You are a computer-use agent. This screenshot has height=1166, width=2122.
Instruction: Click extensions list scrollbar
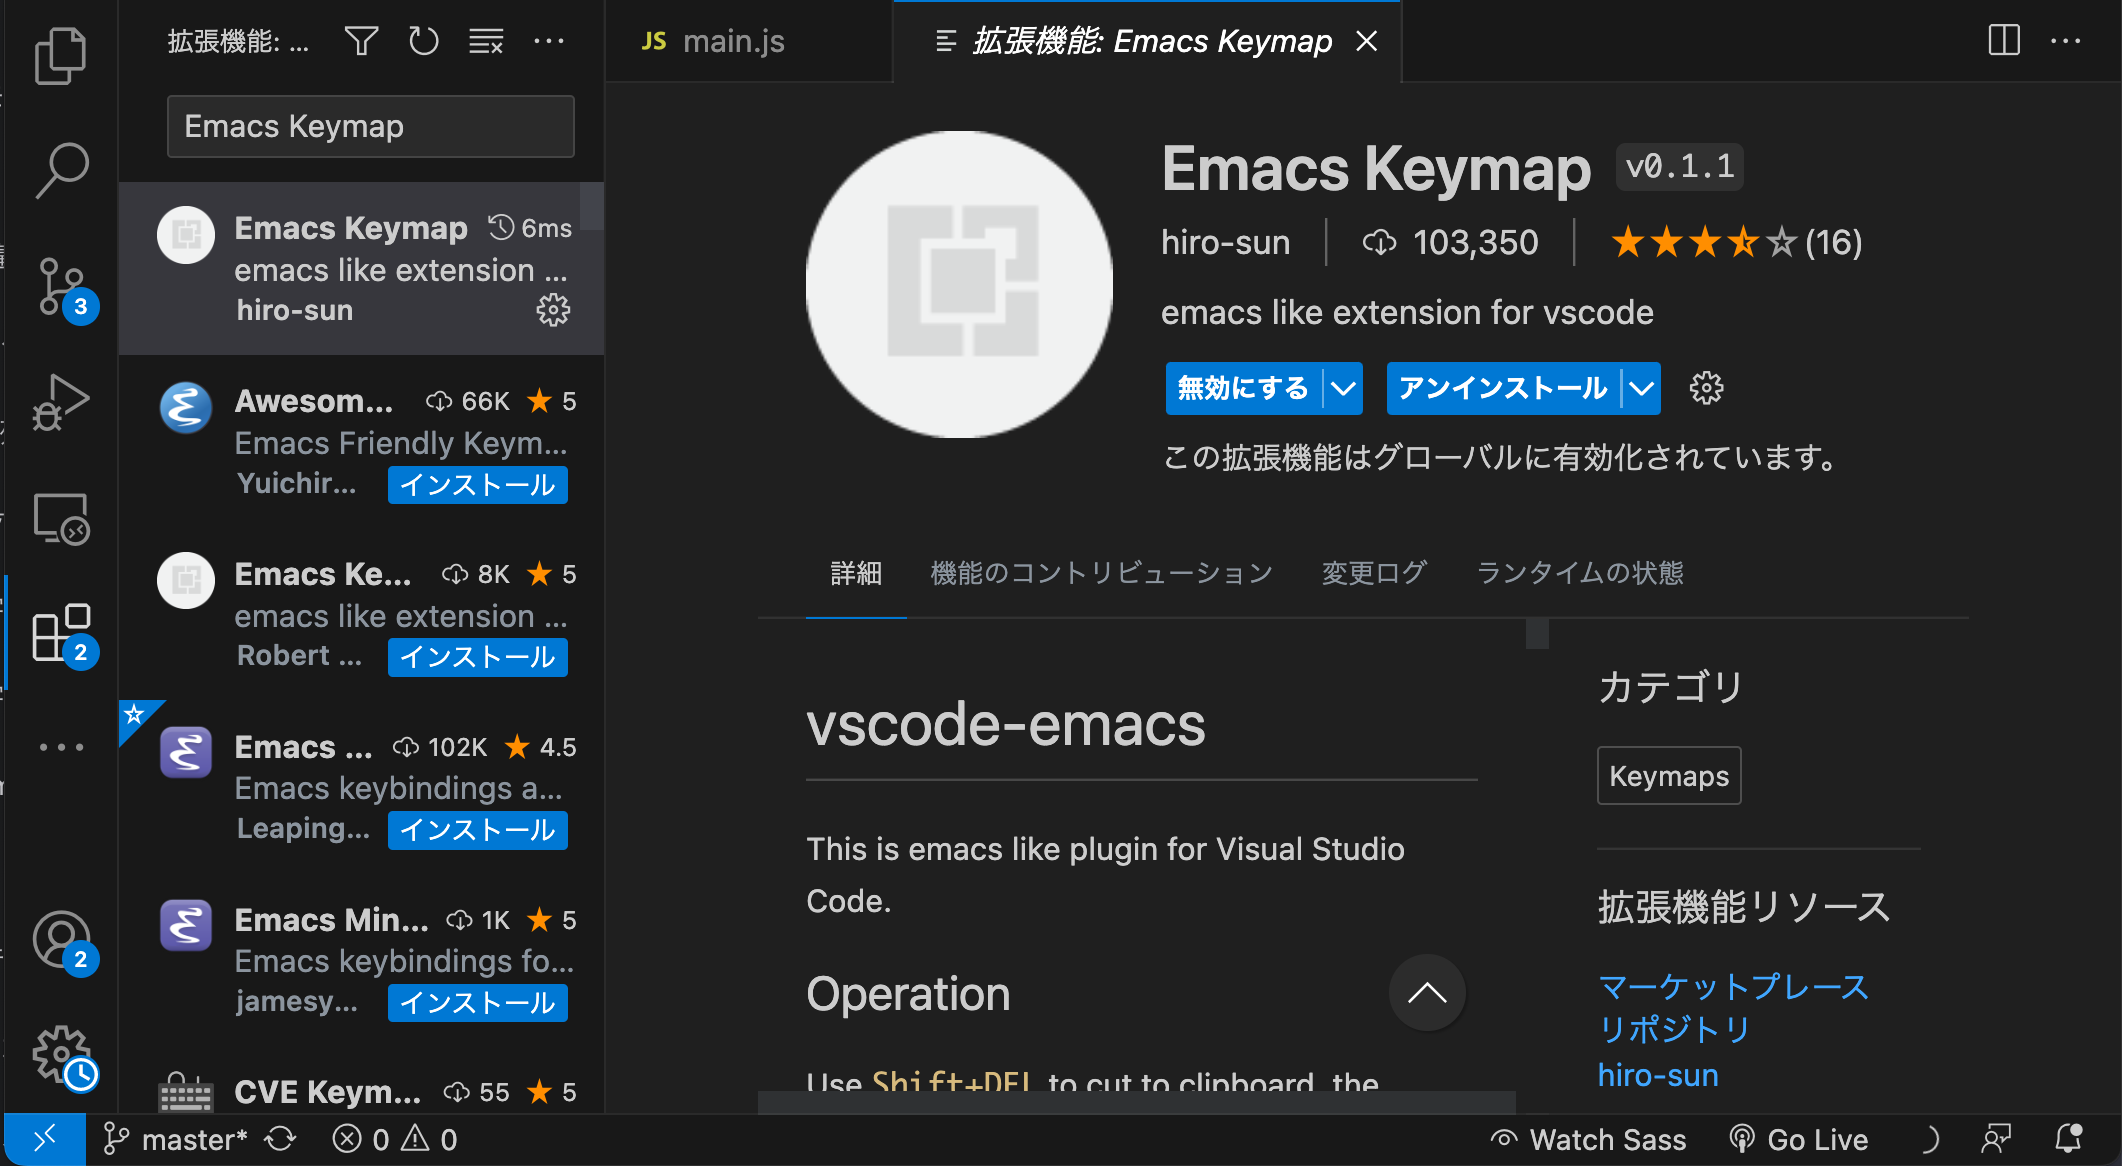(x=592, y=206)
